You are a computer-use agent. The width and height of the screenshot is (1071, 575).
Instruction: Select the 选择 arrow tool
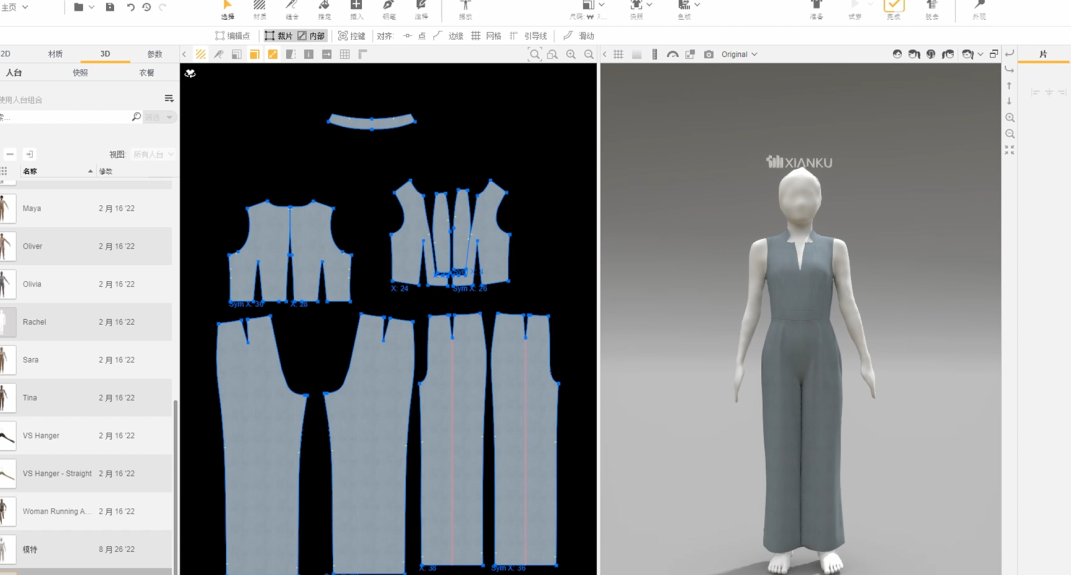point(227,8)
